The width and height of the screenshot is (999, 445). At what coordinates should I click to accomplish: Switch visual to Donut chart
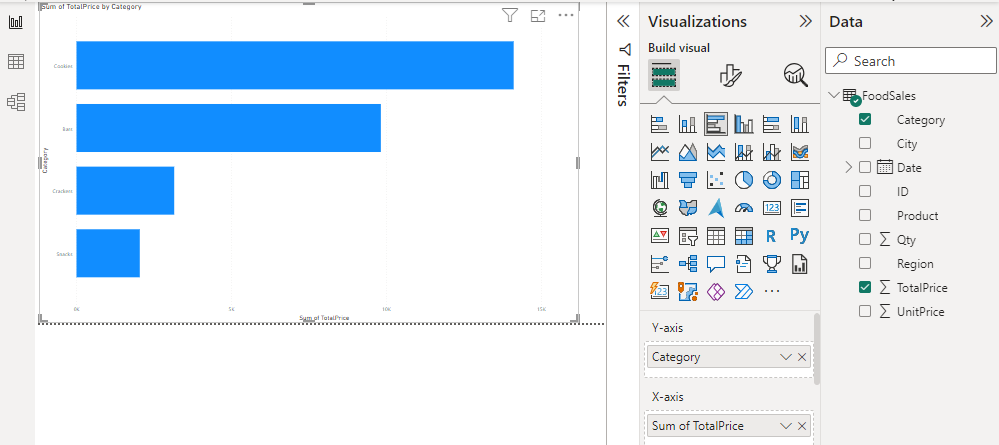772,180
